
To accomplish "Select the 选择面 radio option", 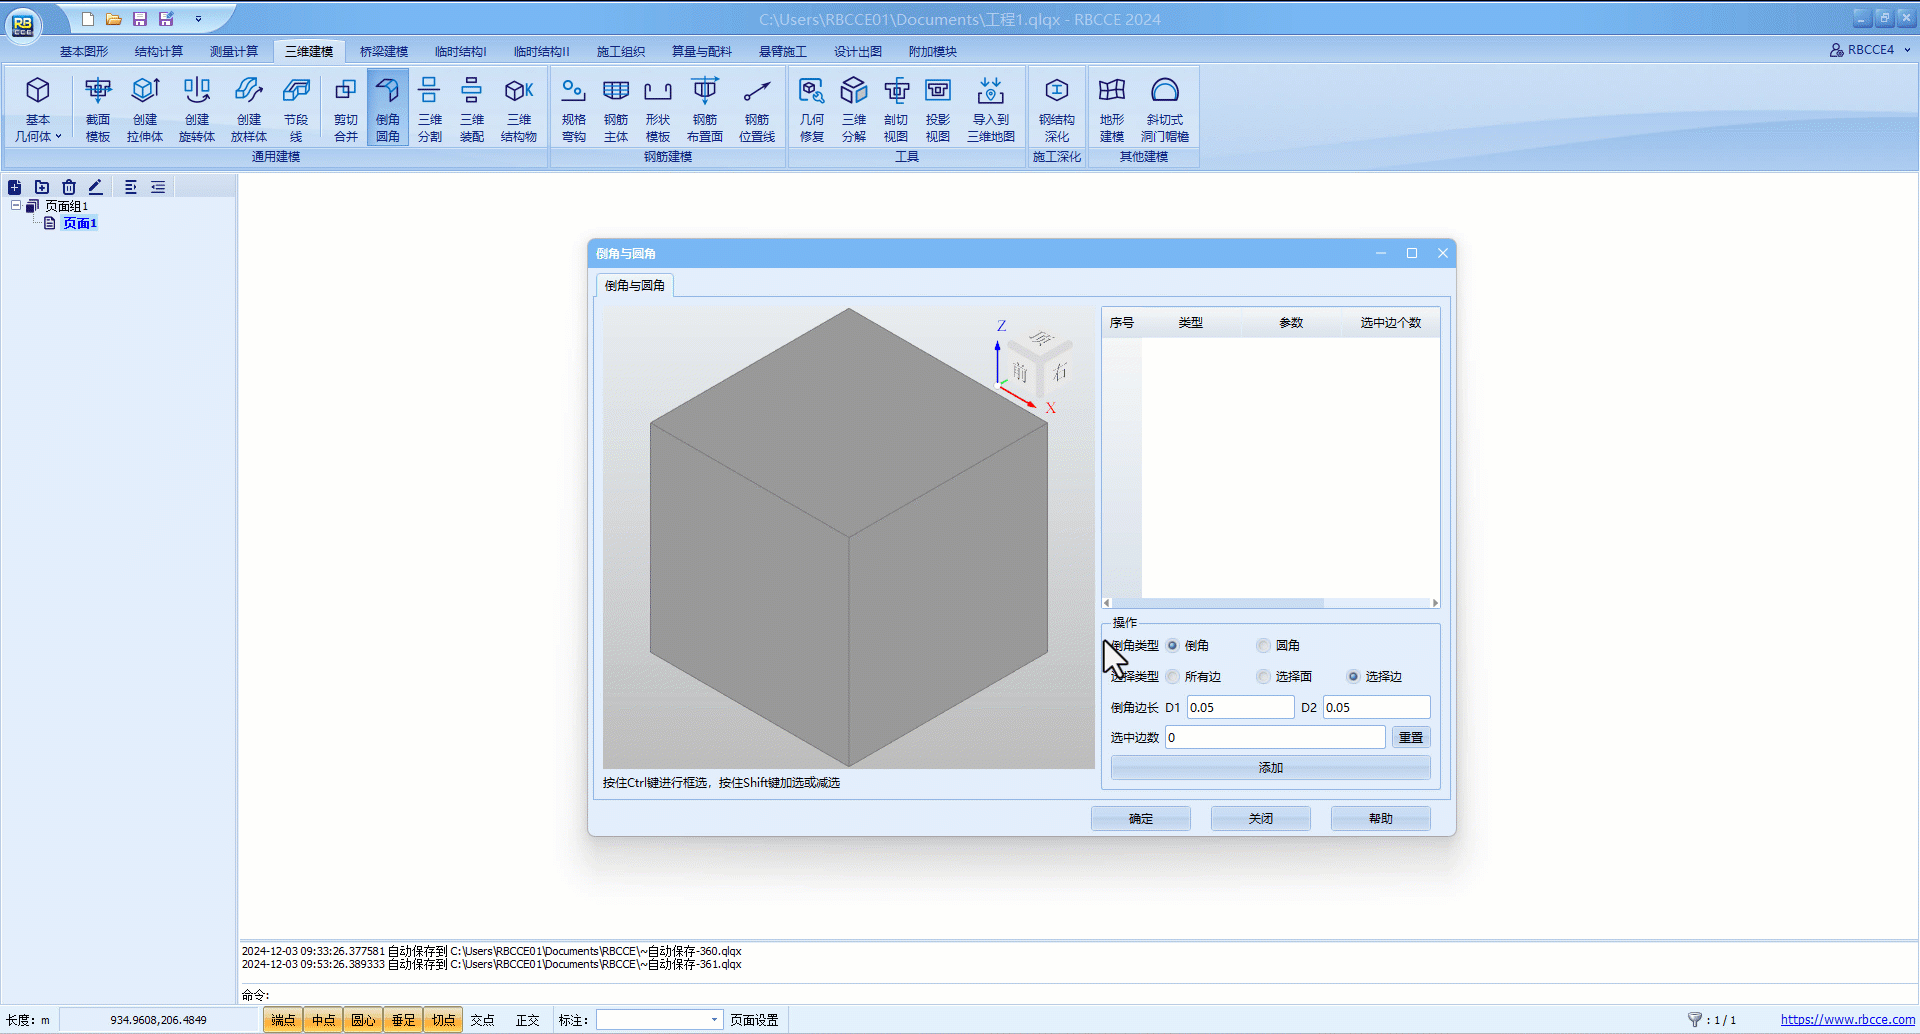I will [x=1264, y=677].
